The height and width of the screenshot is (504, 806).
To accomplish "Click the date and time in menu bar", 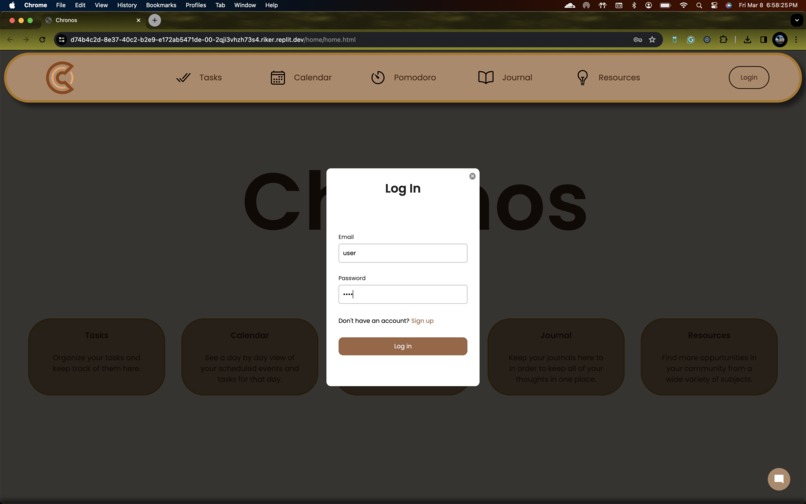I will tap(768, 5).
